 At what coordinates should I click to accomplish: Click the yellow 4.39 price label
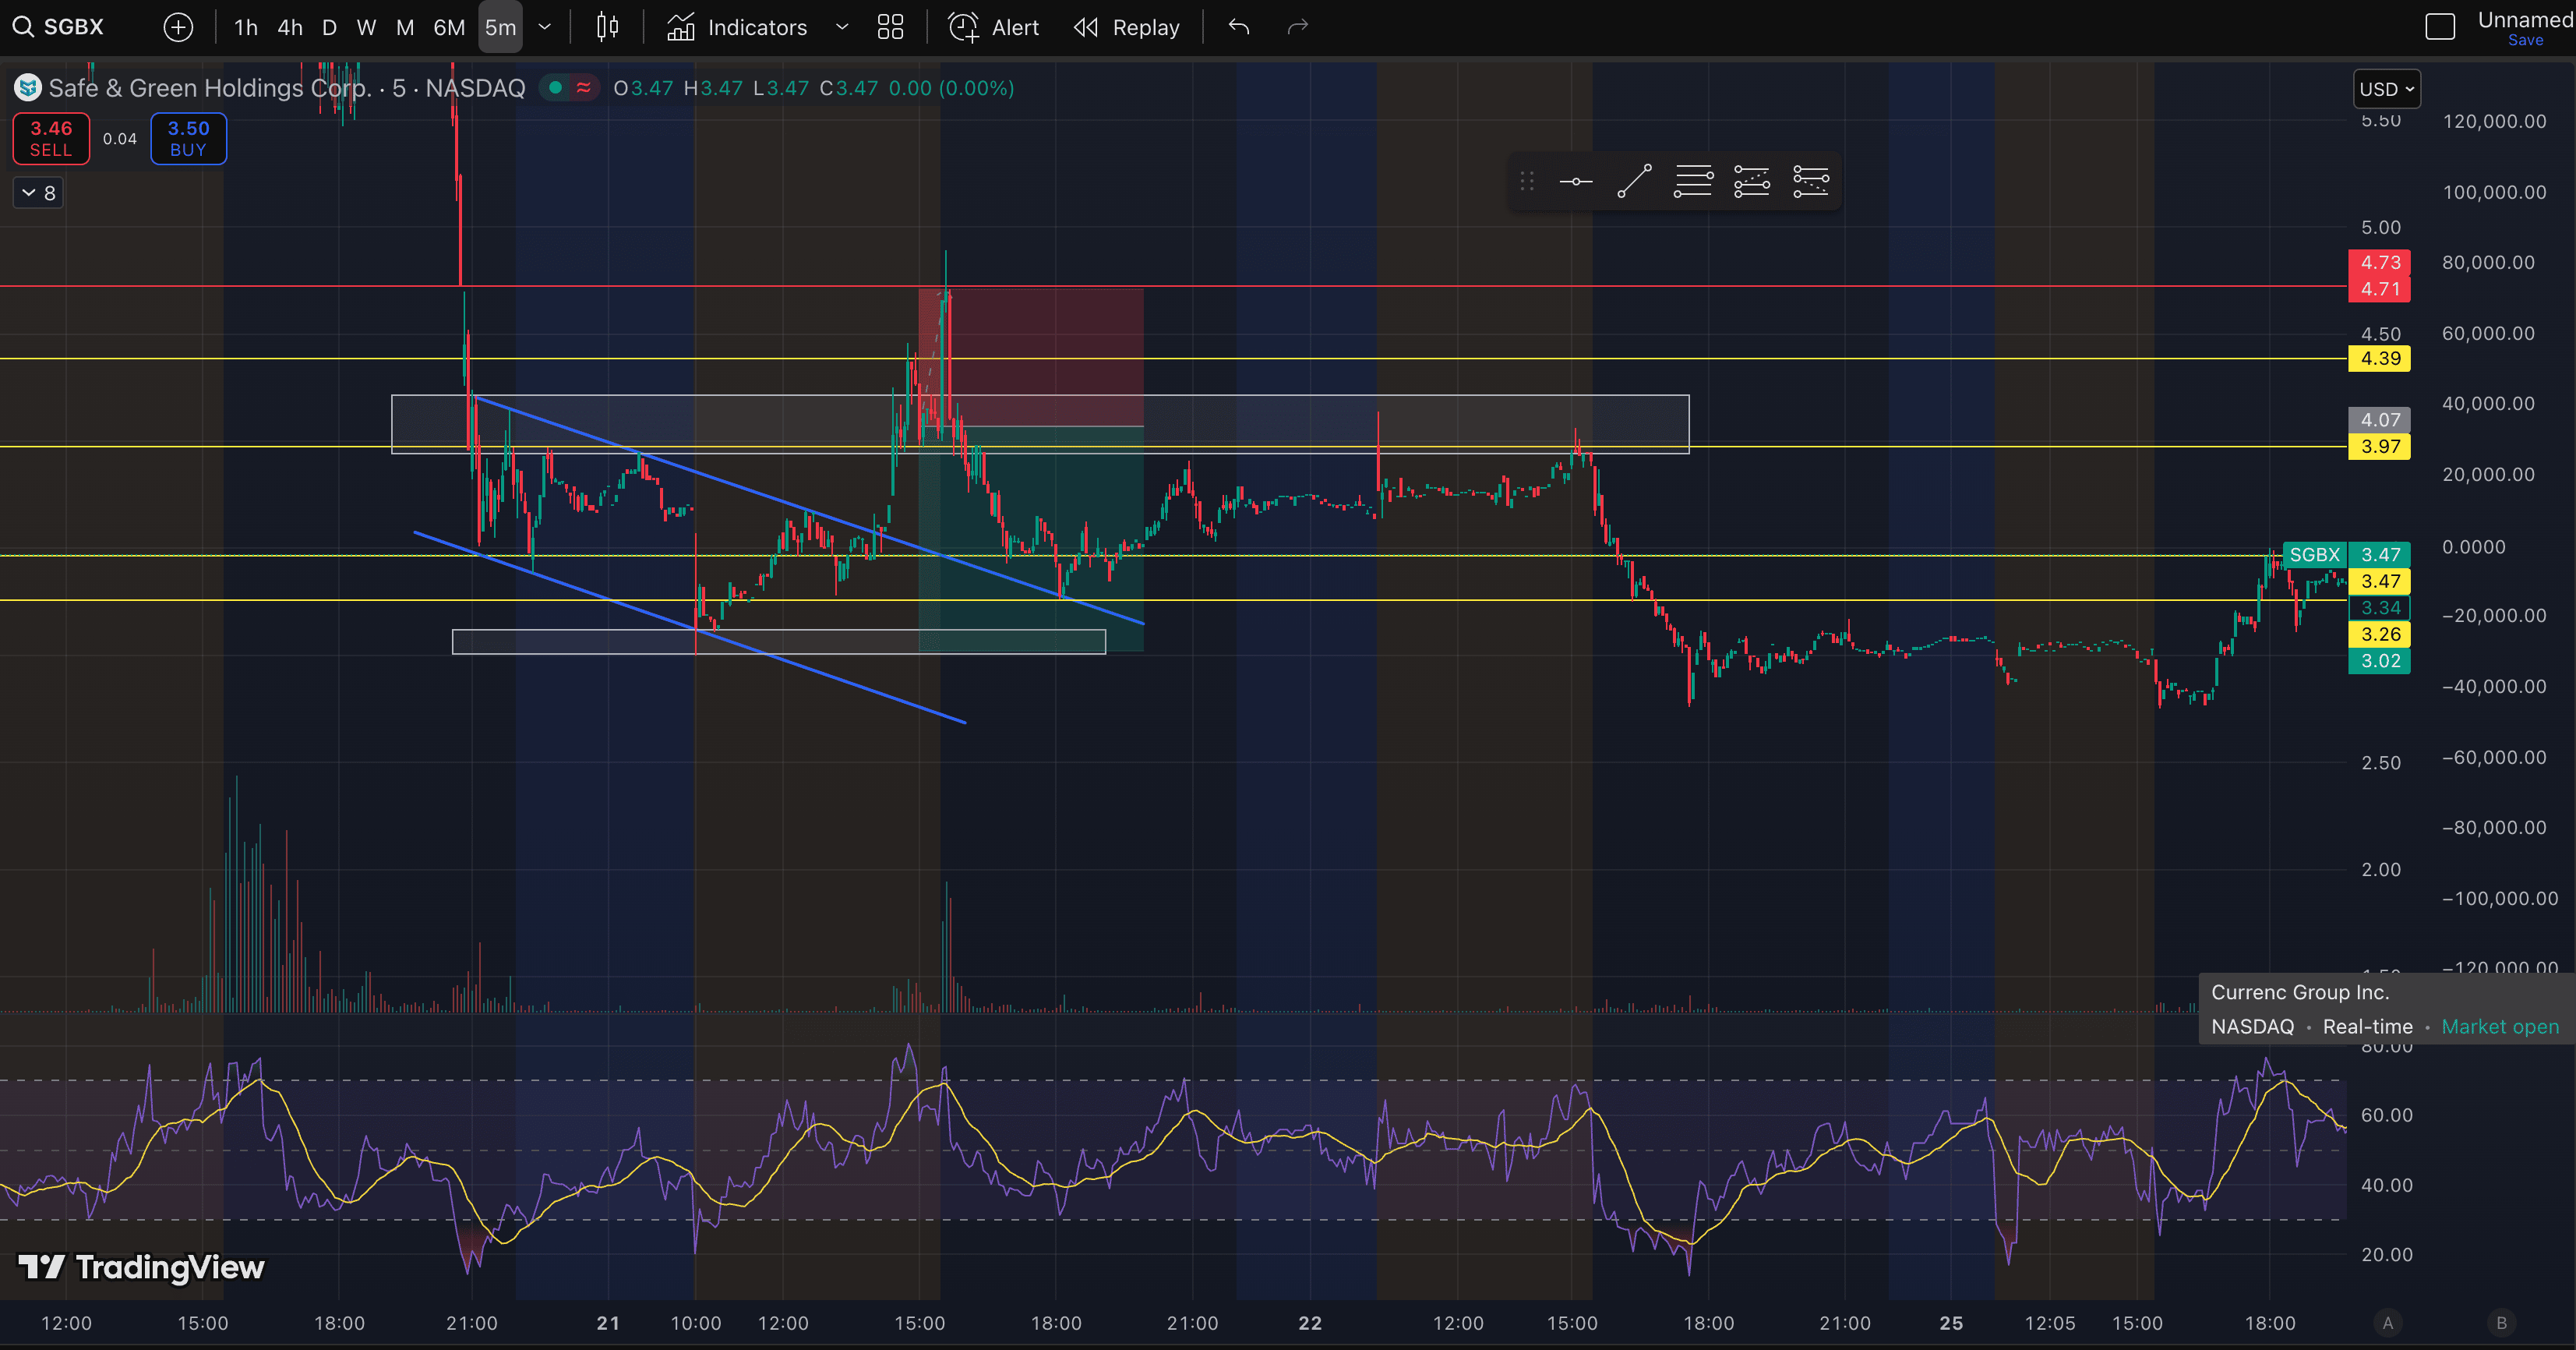click(2379, 359)
